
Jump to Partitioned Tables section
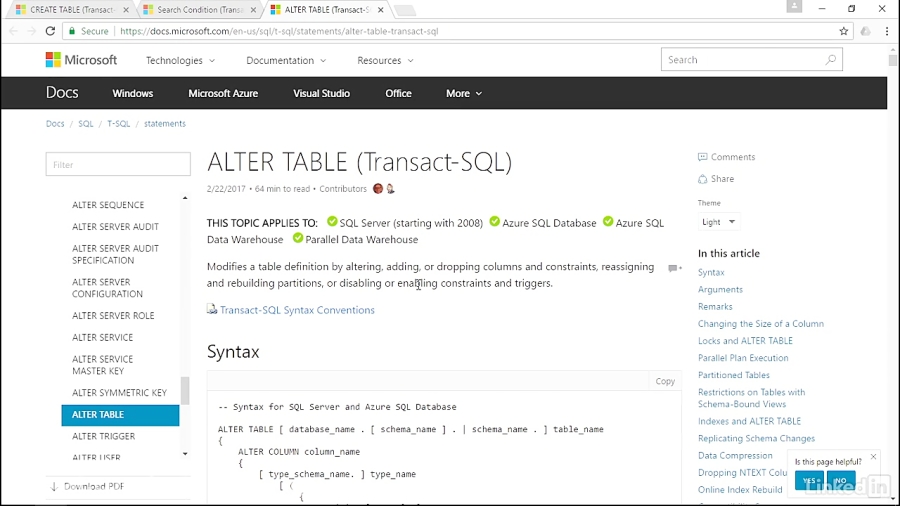coord(734,375)
